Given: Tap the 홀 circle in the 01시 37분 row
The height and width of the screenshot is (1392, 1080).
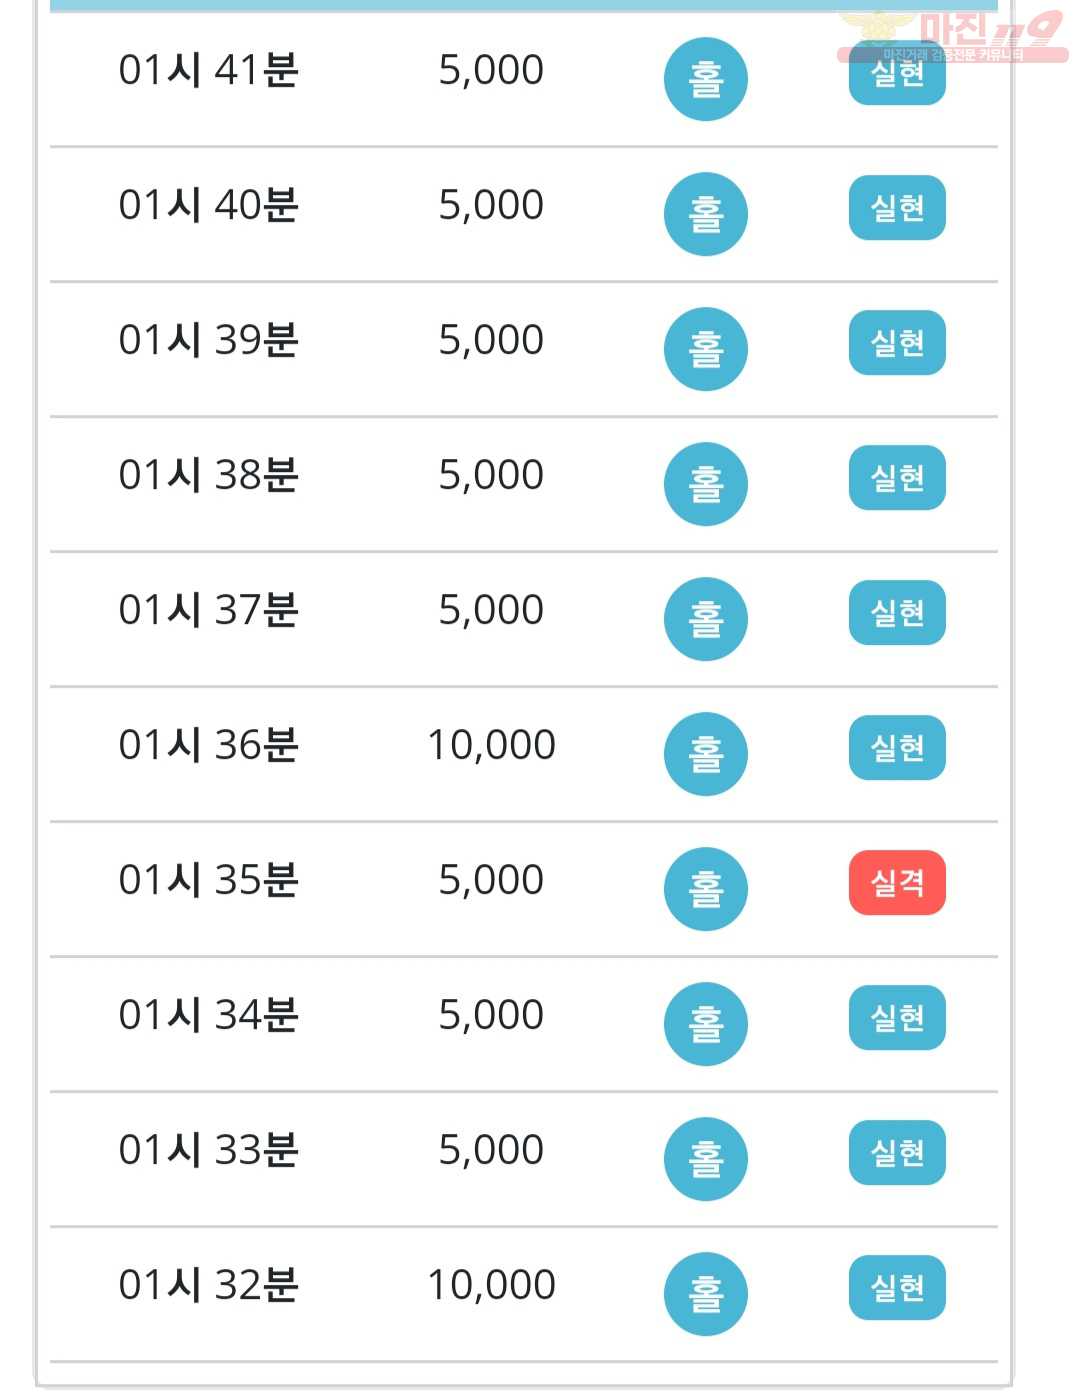Looking at the screenshot, I should click(x=706, y=619).
